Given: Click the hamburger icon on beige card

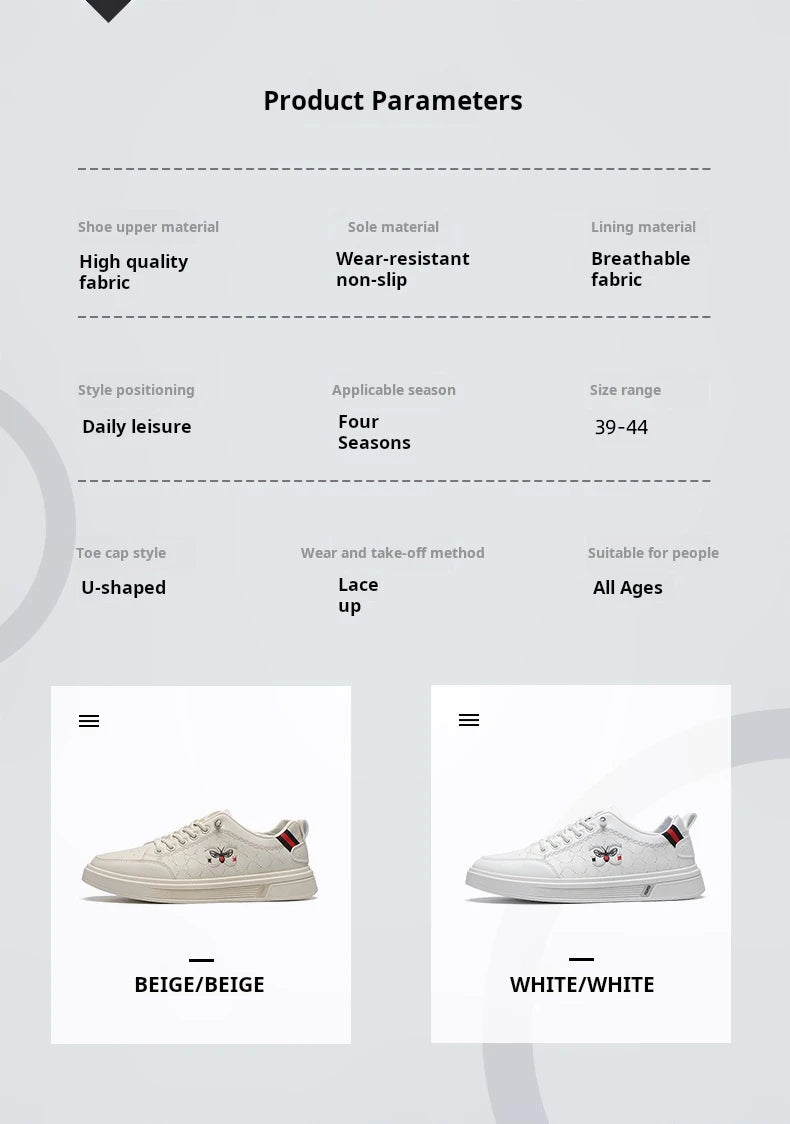Looking at the screenshot, I should click(89, 721).
